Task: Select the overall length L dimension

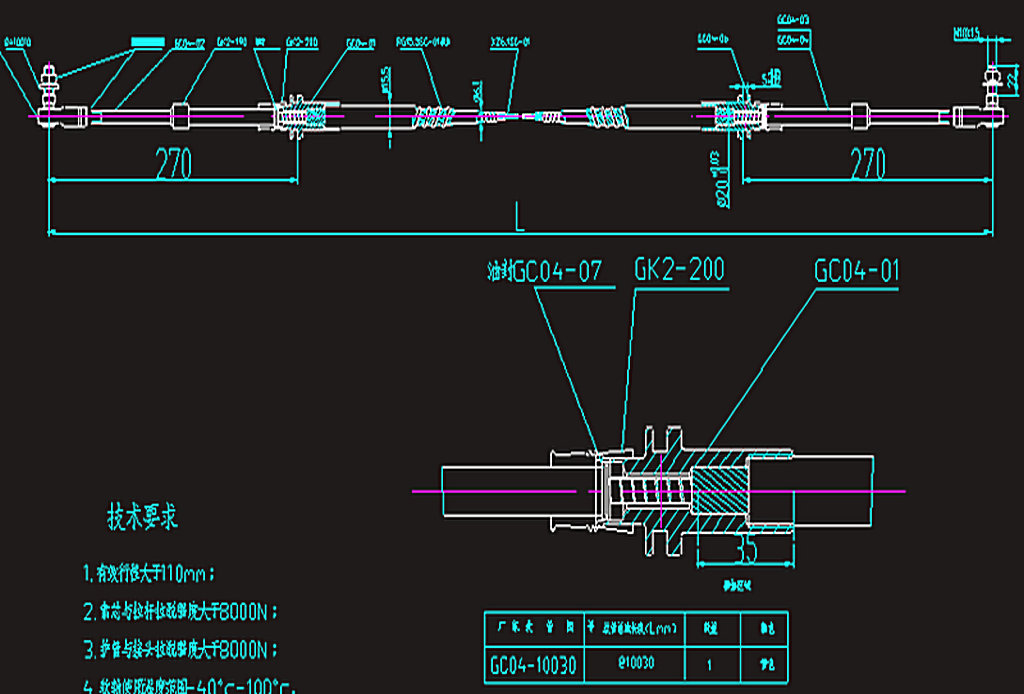Action: click(519, 218)
